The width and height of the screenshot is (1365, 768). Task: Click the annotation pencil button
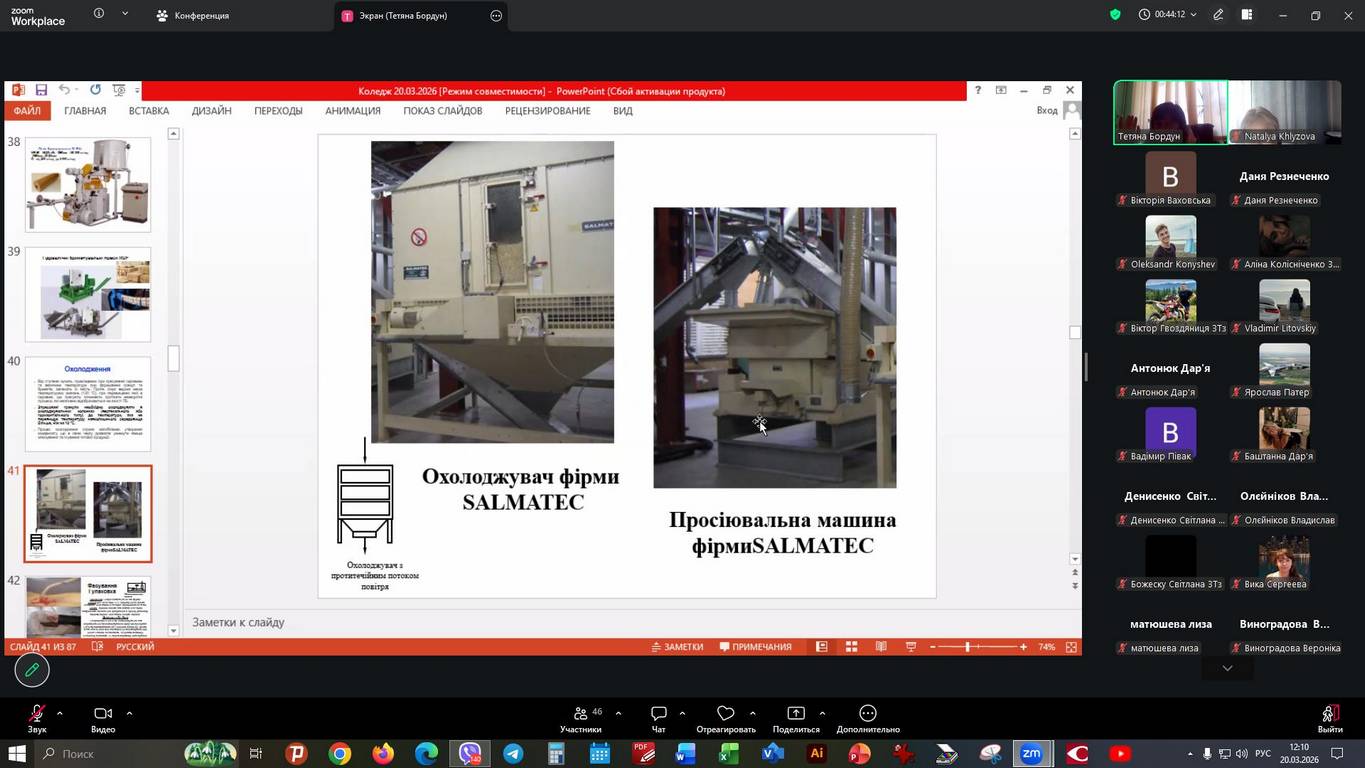pyautogui.click(x=32, y=670)
